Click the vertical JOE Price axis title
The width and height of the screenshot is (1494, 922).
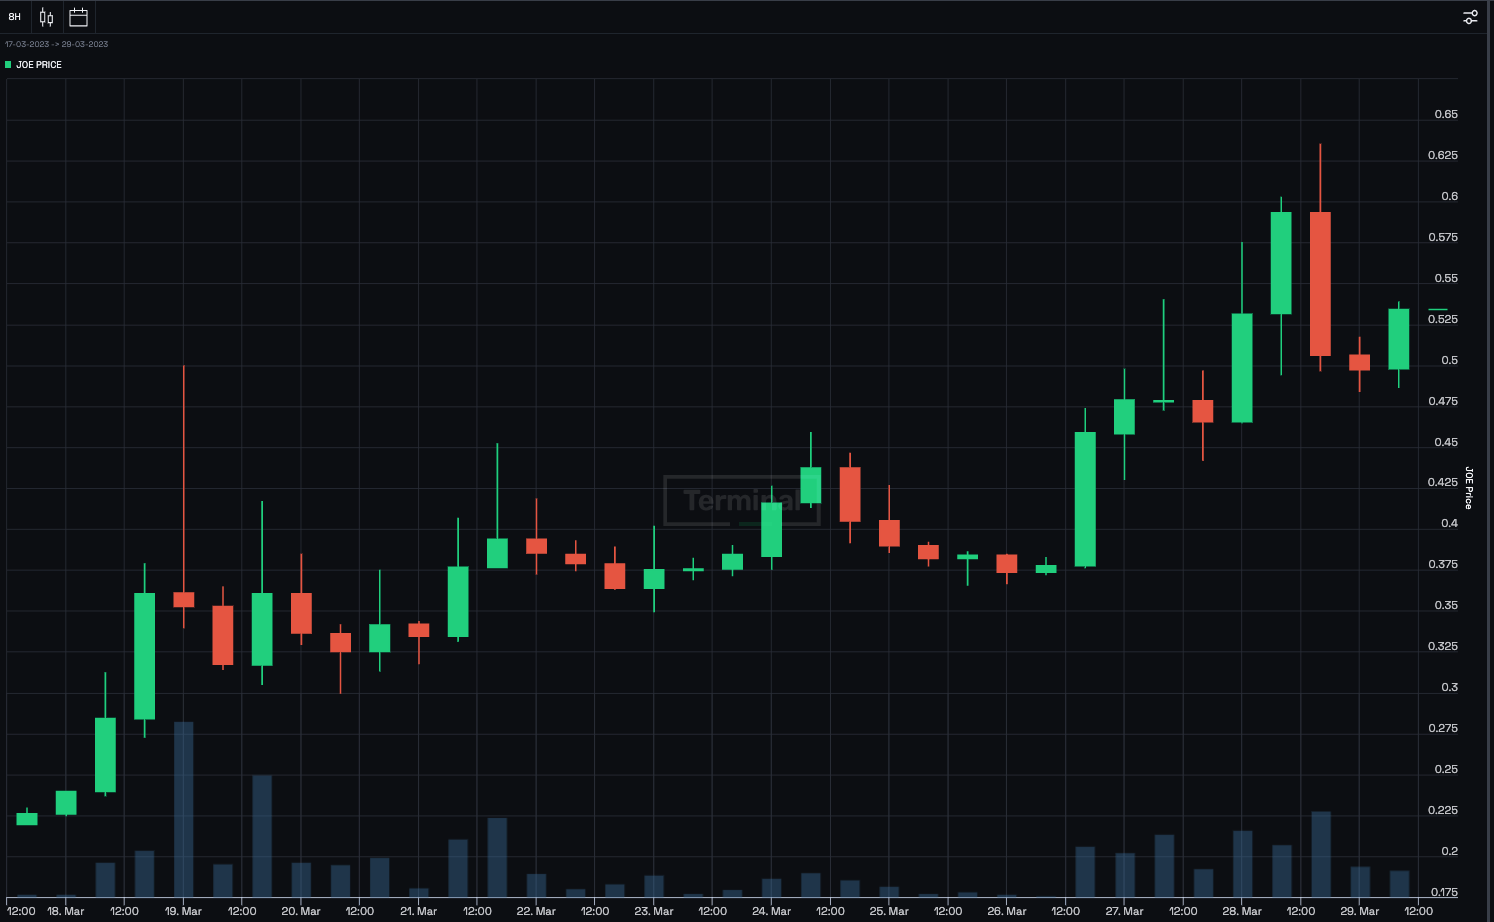click(x=1469, y=487)
